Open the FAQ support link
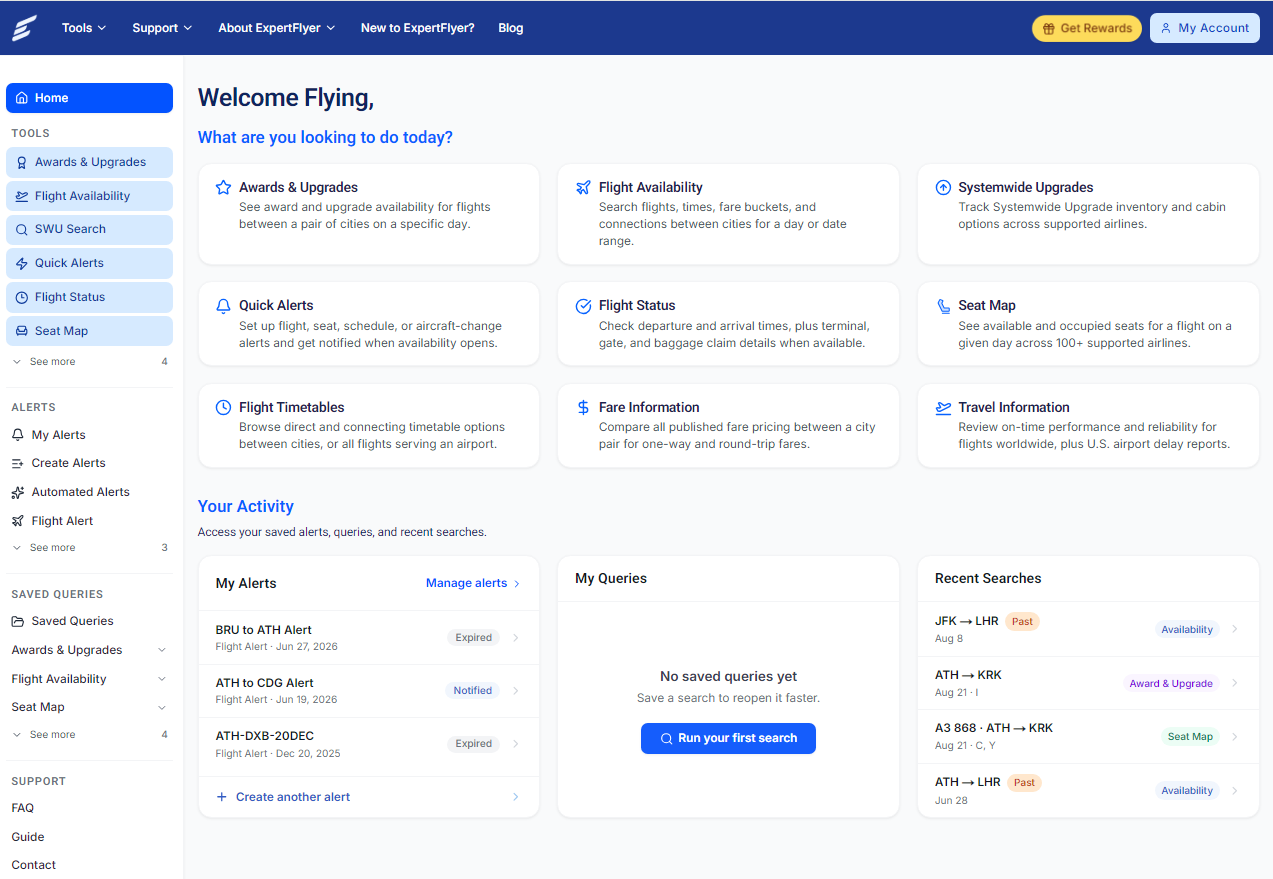 pyautogui.click(x=23, y=808)
